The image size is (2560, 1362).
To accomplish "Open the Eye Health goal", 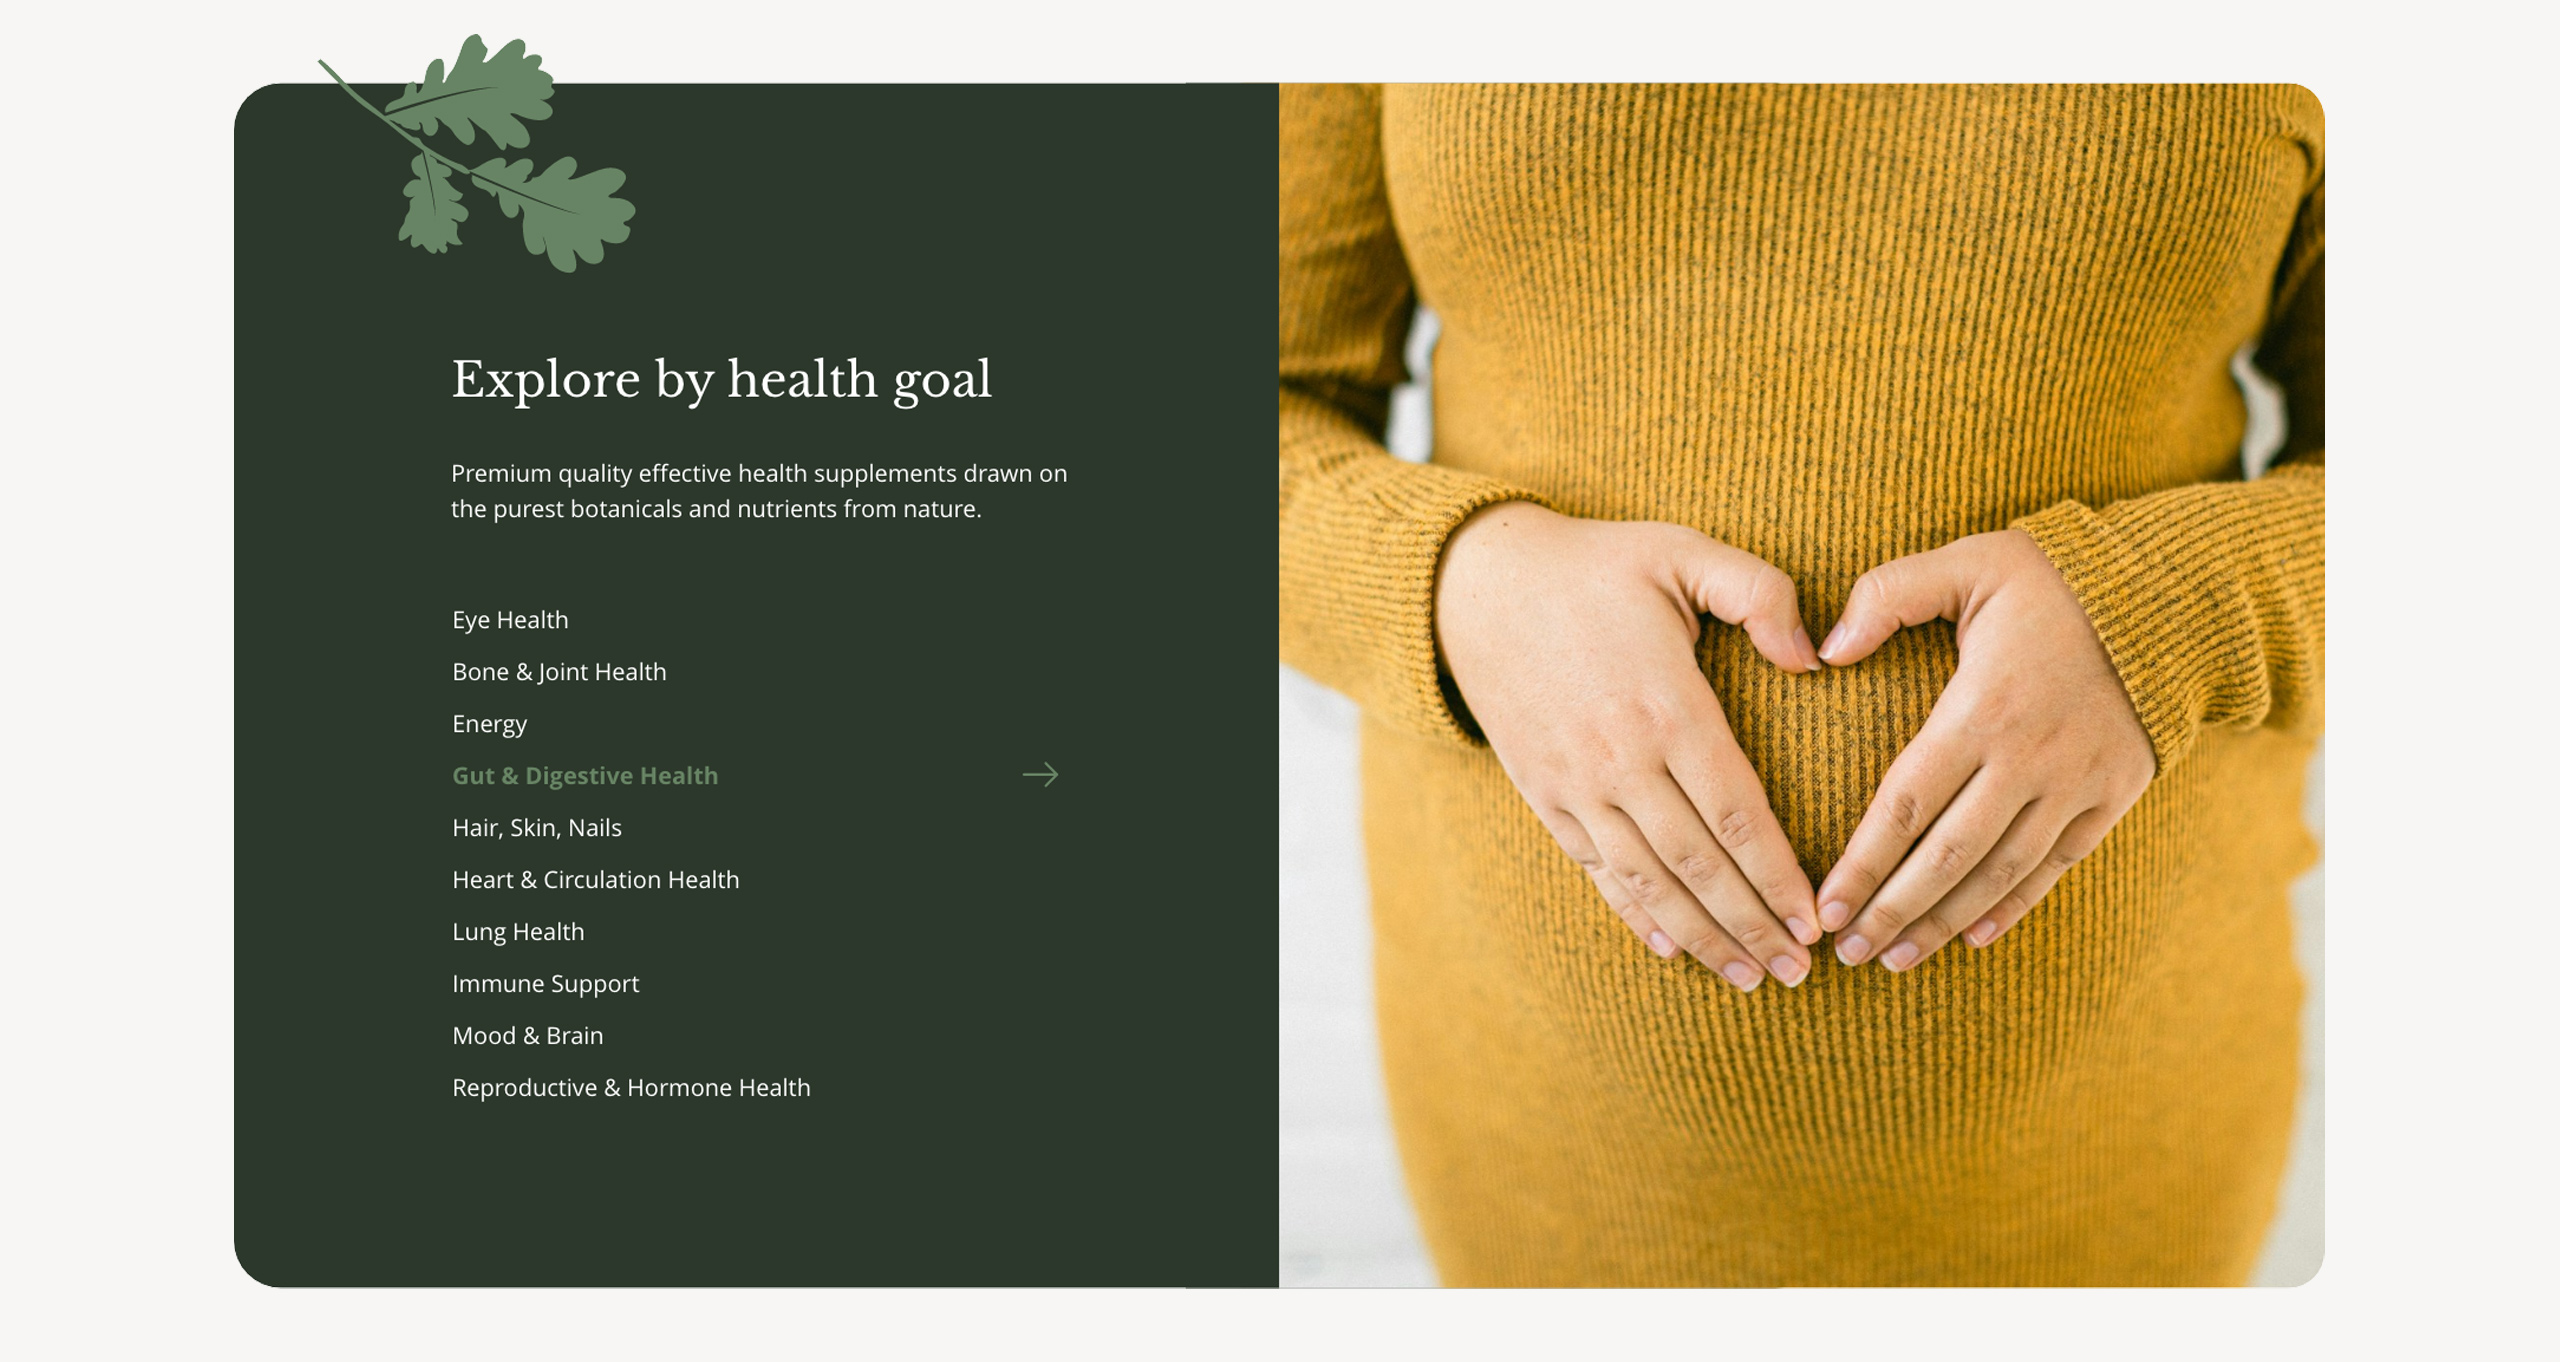I will click(x=510, y=620).
